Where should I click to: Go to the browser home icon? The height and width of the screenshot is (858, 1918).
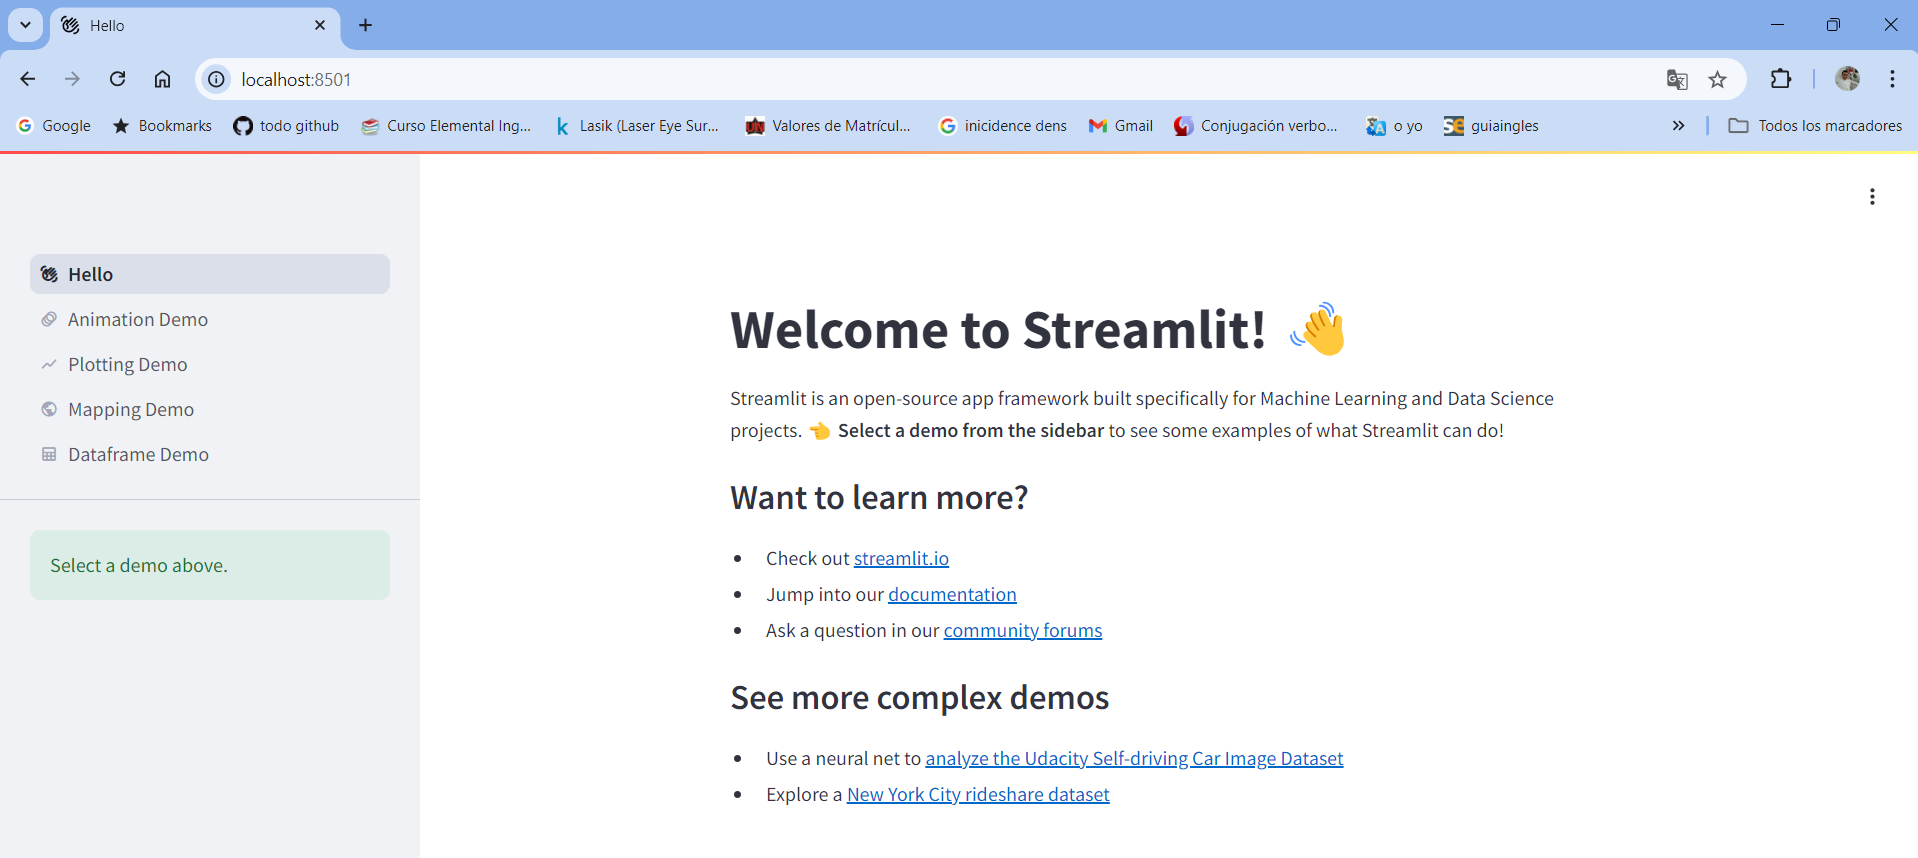point(162,79)
